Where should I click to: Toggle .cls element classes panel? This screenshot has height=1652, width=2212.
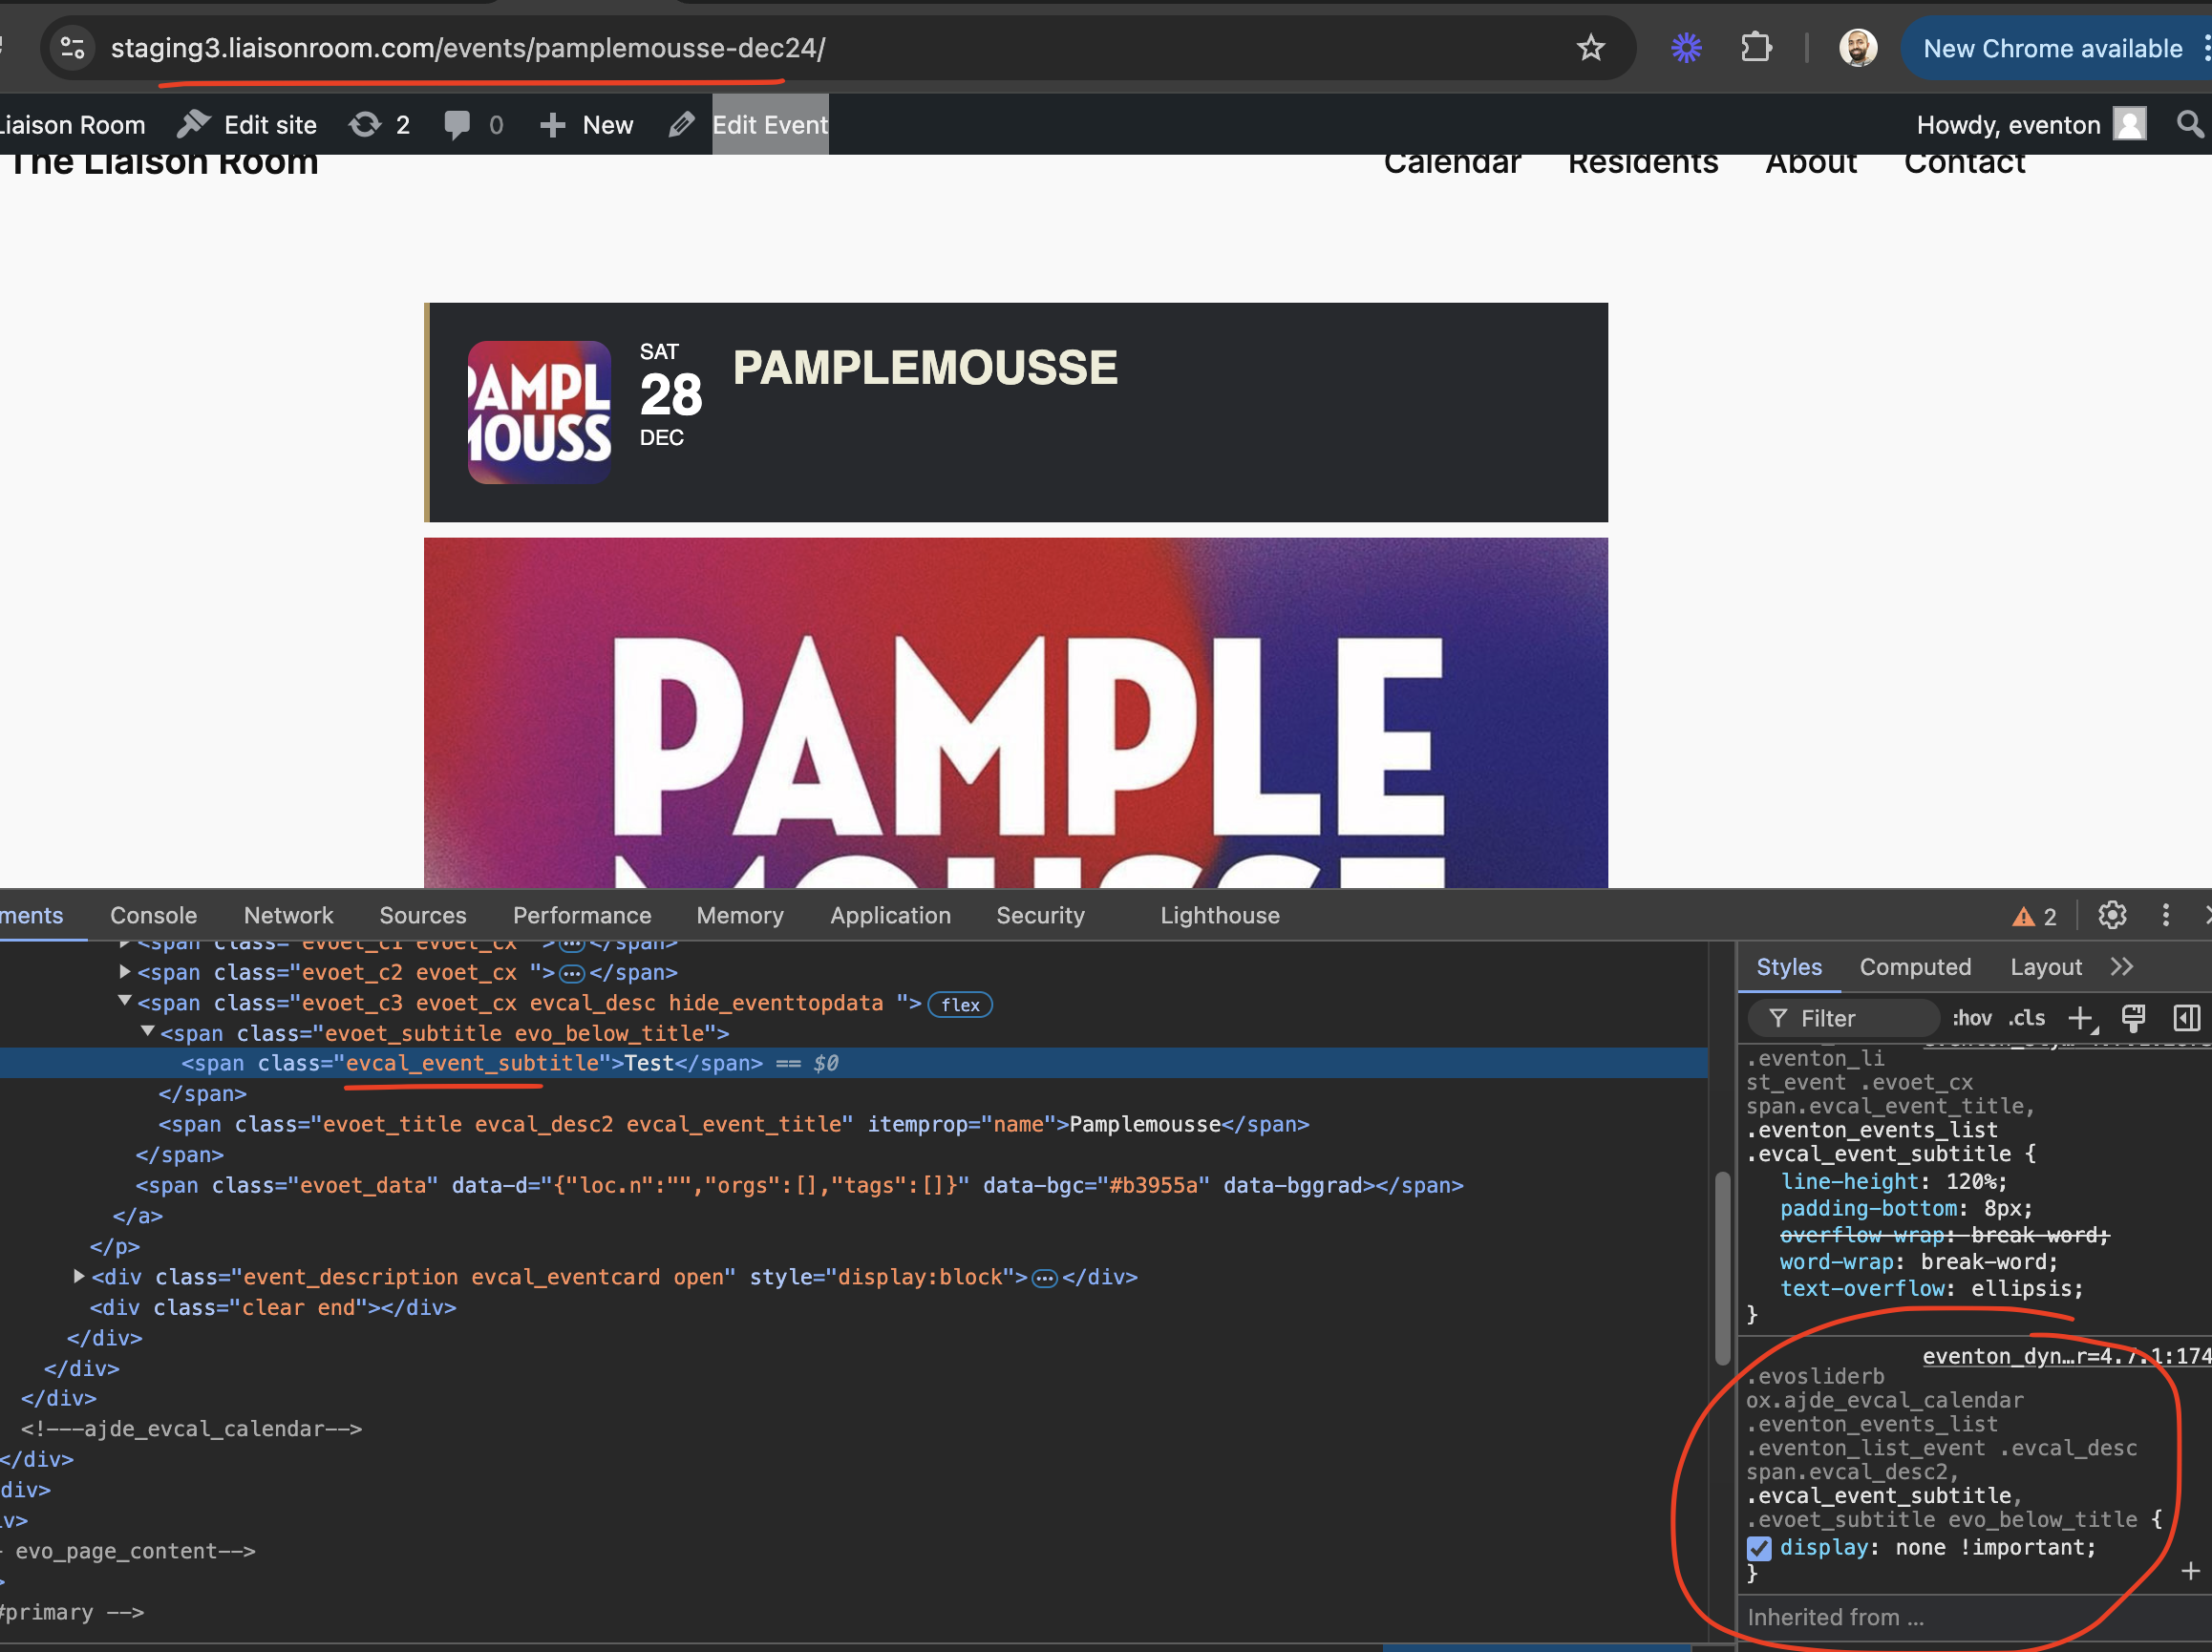click(2027, 1018)
